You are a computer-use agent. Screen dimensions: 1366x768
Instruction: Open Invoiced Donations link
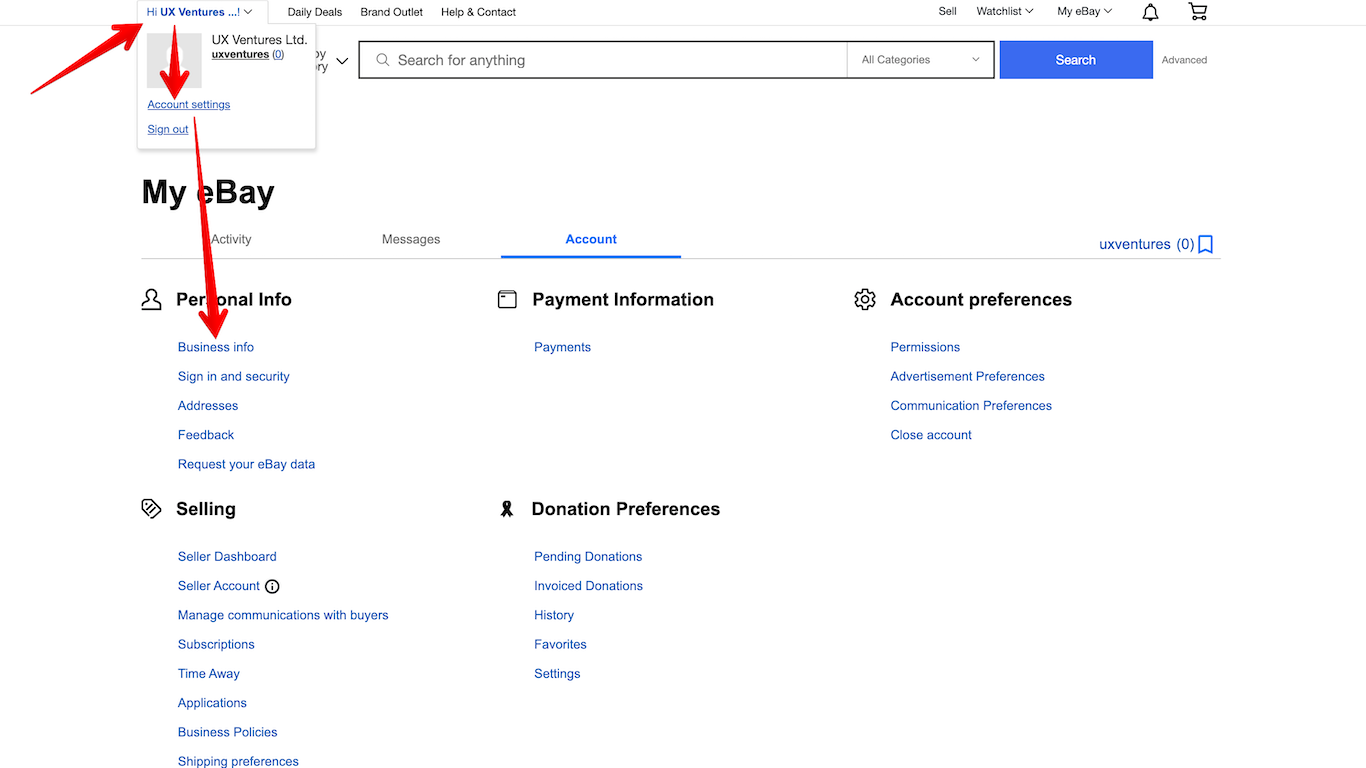tap(588, 586)
